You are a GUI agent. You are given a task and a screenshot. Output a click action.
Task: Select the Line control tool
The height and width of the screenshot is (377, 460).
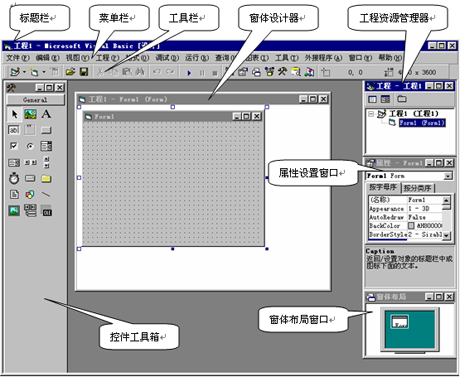46,194
